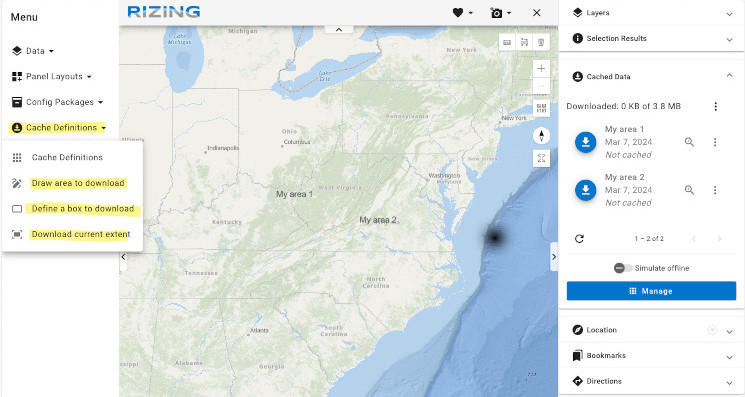Click the trash delete icon on map
Image resolution: width=745 pixels, height=397 pixels.
click(x=541, y=43)
